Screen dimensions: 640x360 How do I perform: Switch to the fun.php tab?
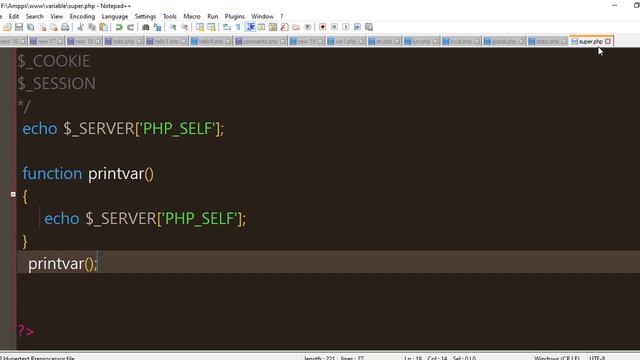tap(421, 42)
